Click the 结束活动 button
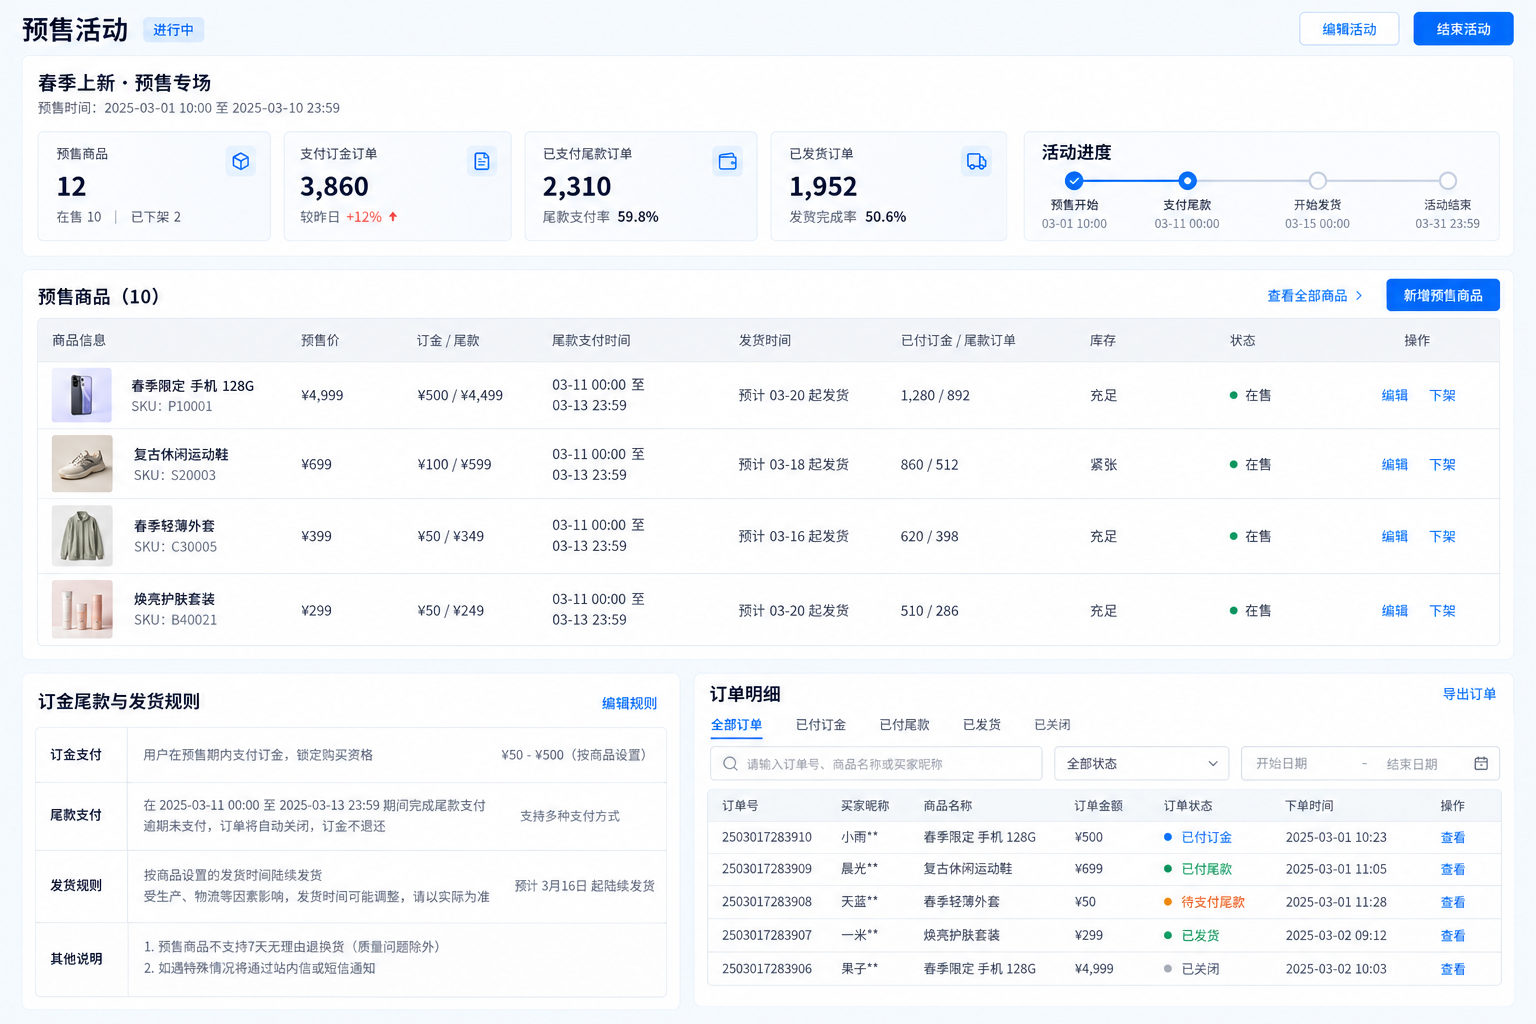This screenshot has width=1536, height=1024. coord(1463,29)
